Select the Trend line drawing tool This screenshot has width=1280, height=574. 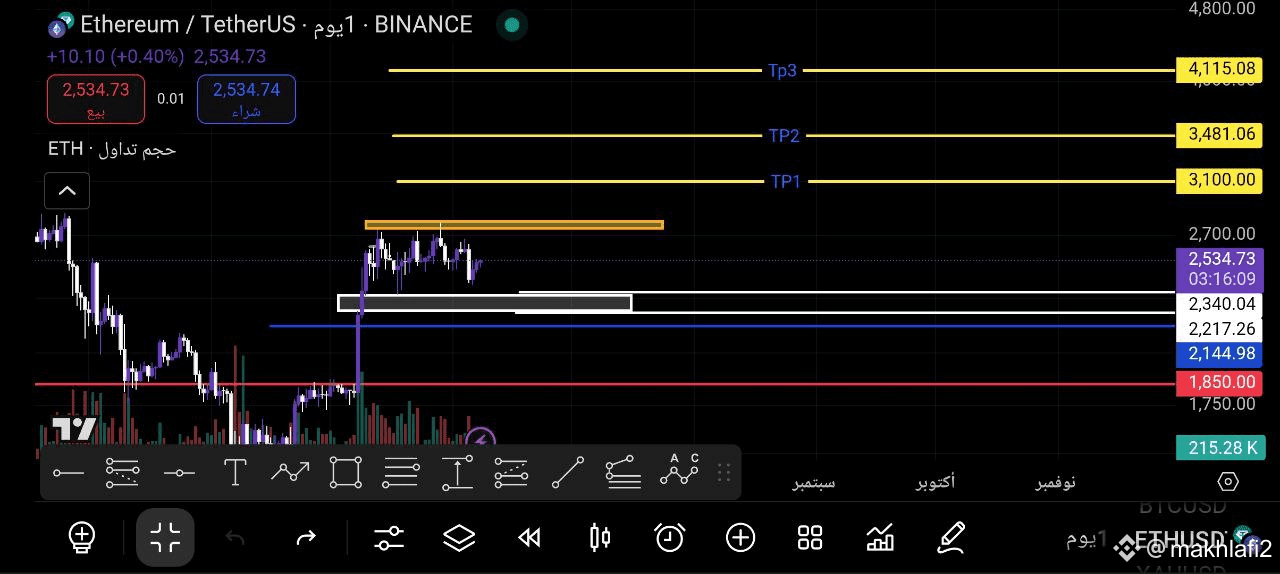pyautogui.click(x=568, y=472)
